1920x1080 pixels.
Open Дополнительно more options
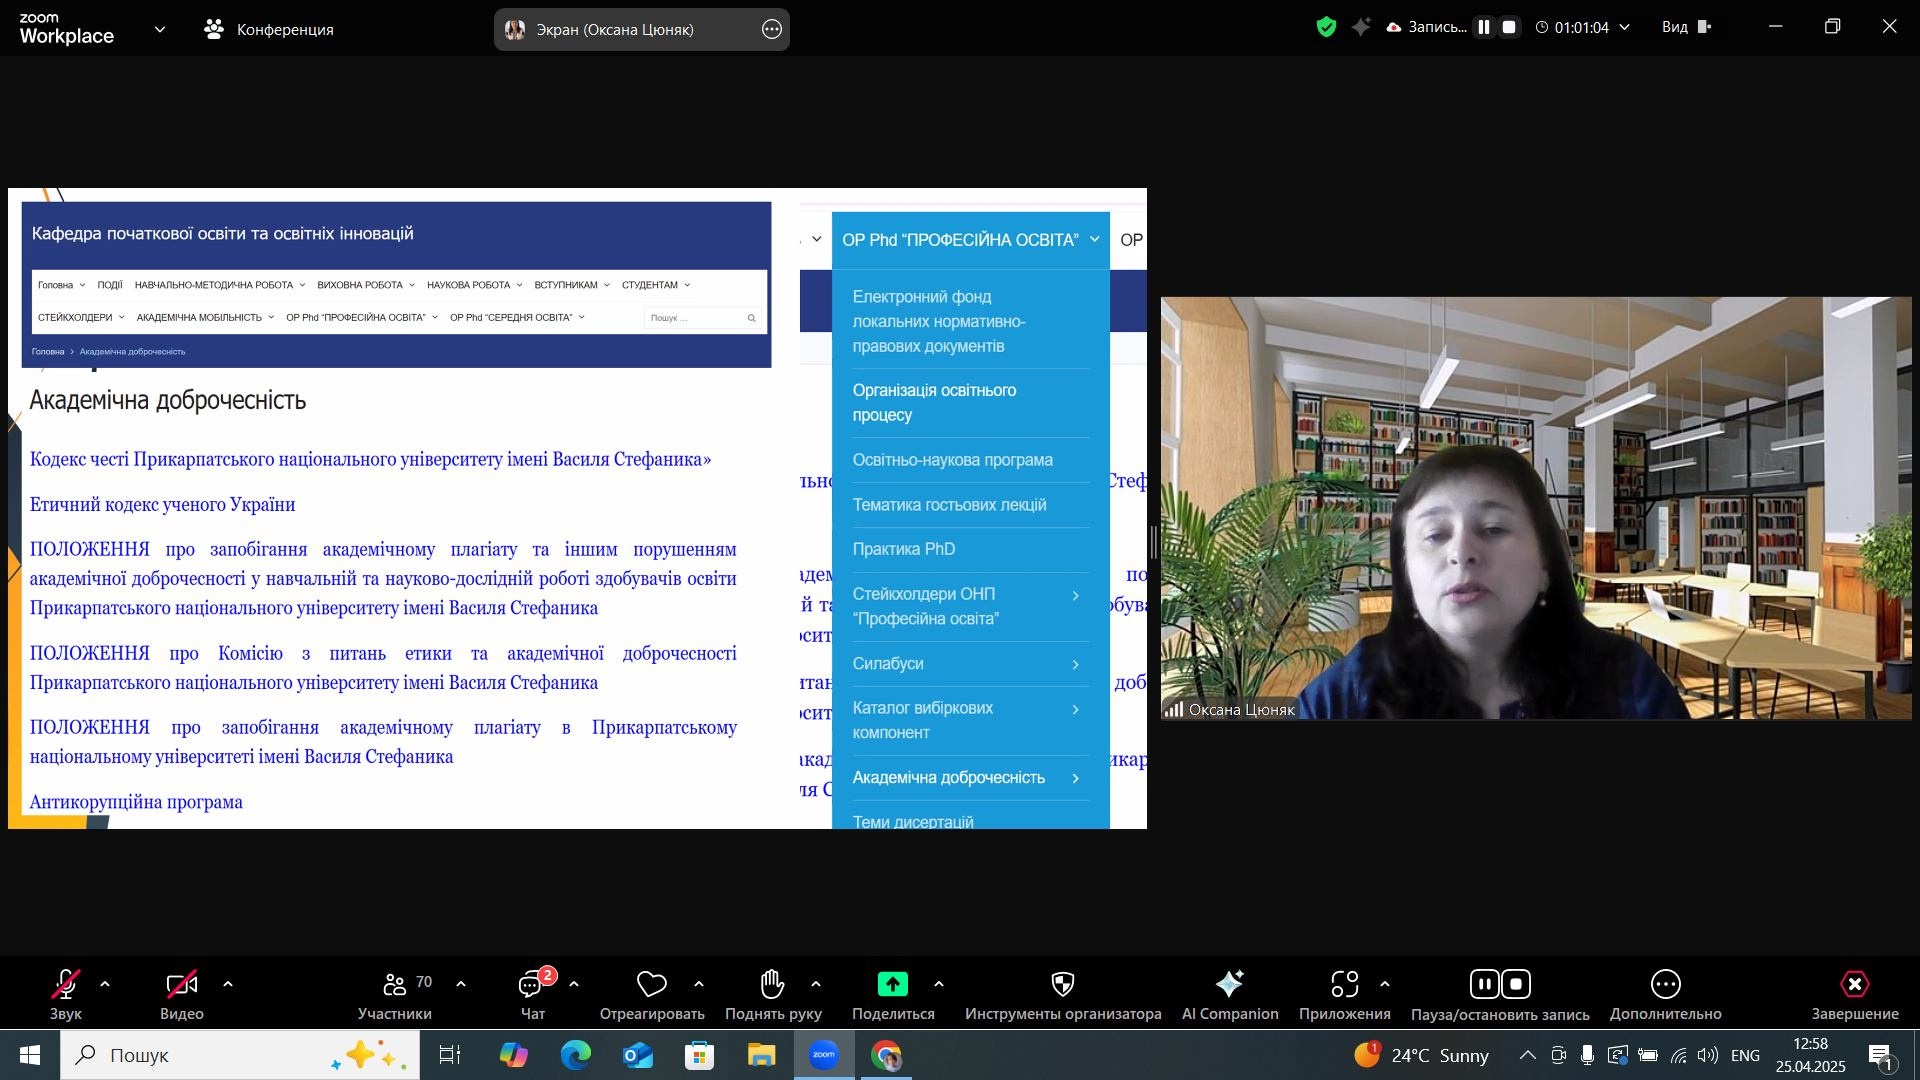coord(1666,995)
